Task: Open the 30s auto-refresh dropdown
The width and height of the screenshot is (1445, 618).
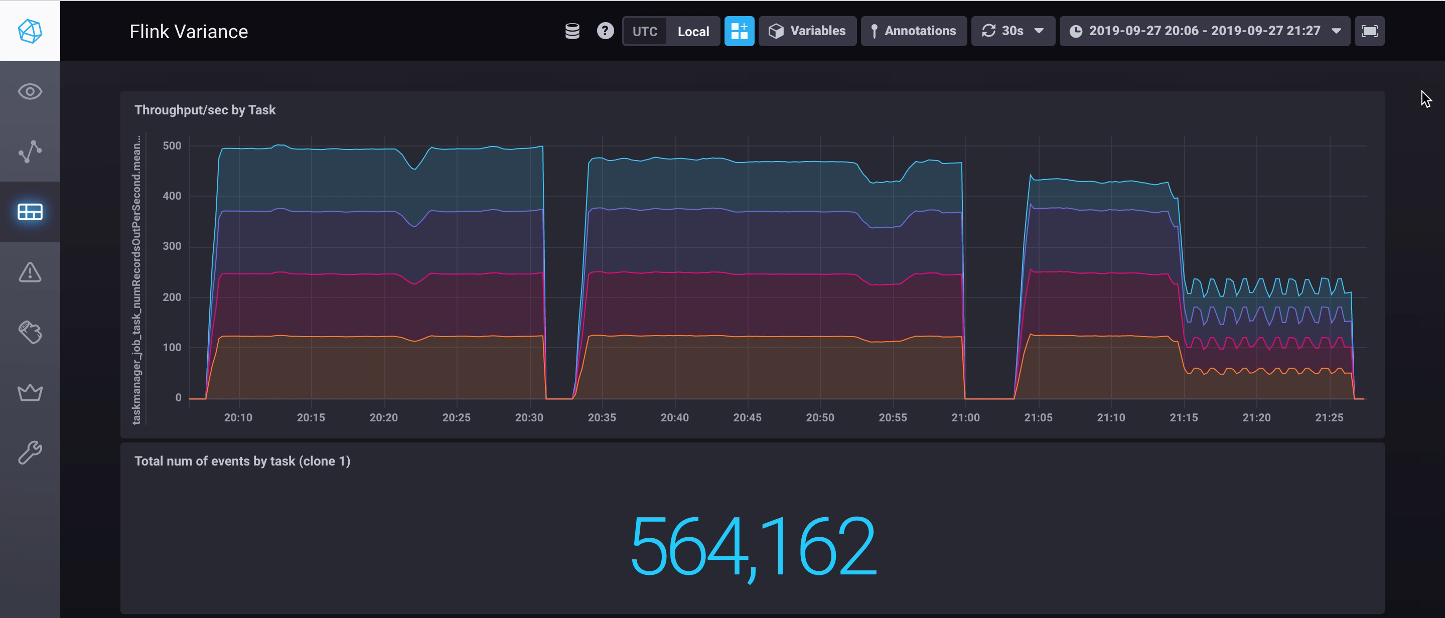Action: click(1013, 31)
